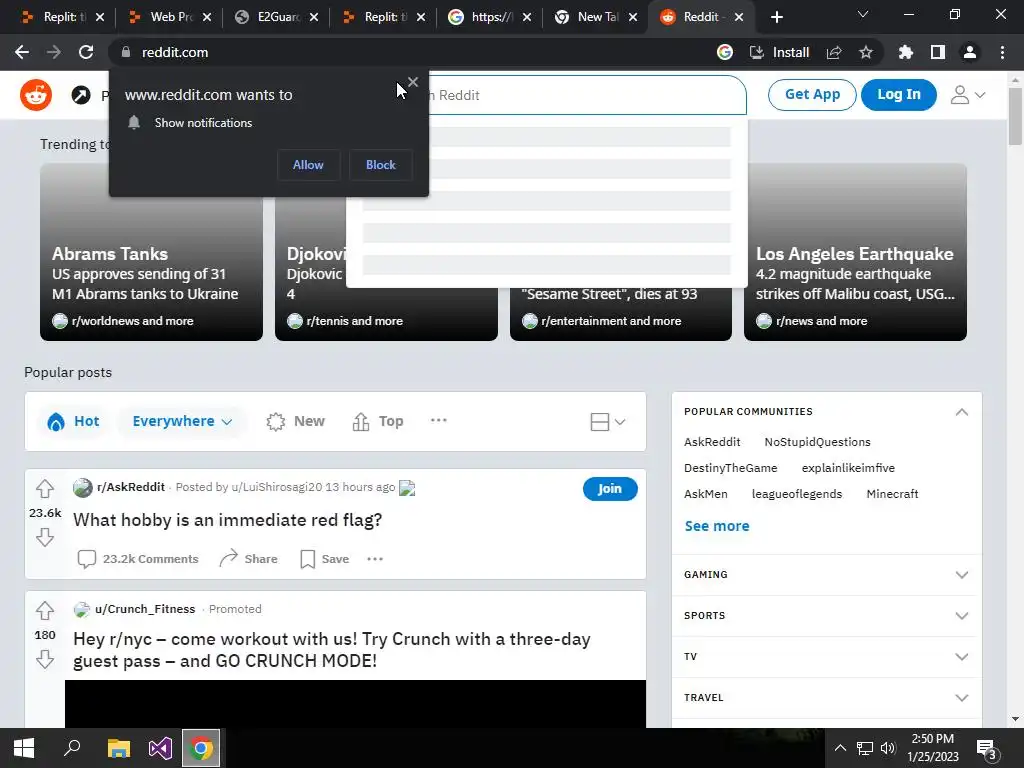Click the Search Reddit input field

[x=586, y=95]
